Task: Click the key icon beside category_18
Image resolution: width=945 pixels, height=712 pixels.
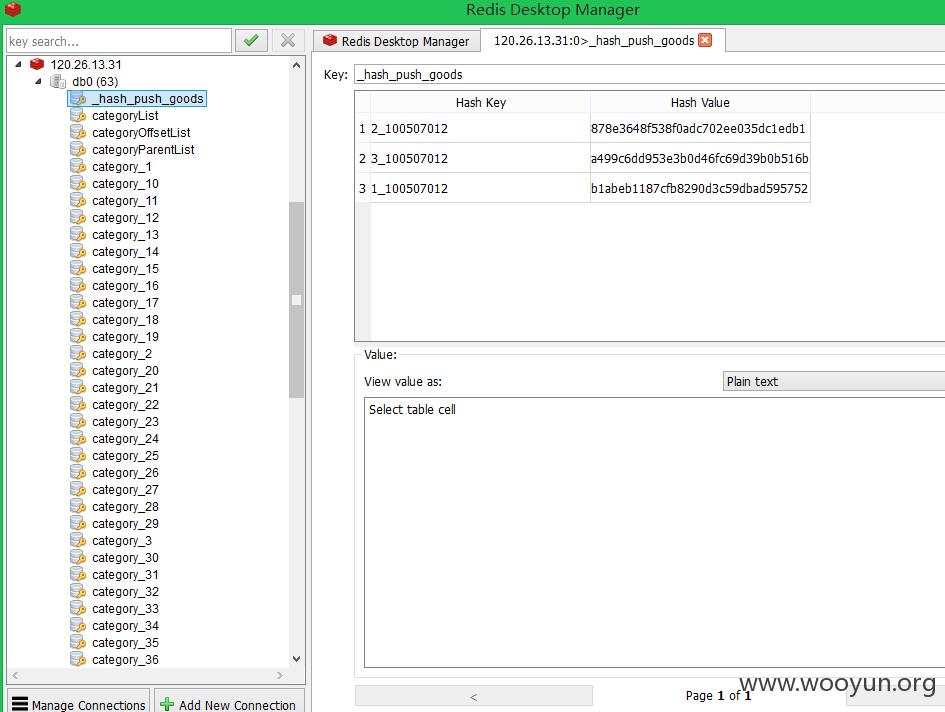Action: click(78, 320)
